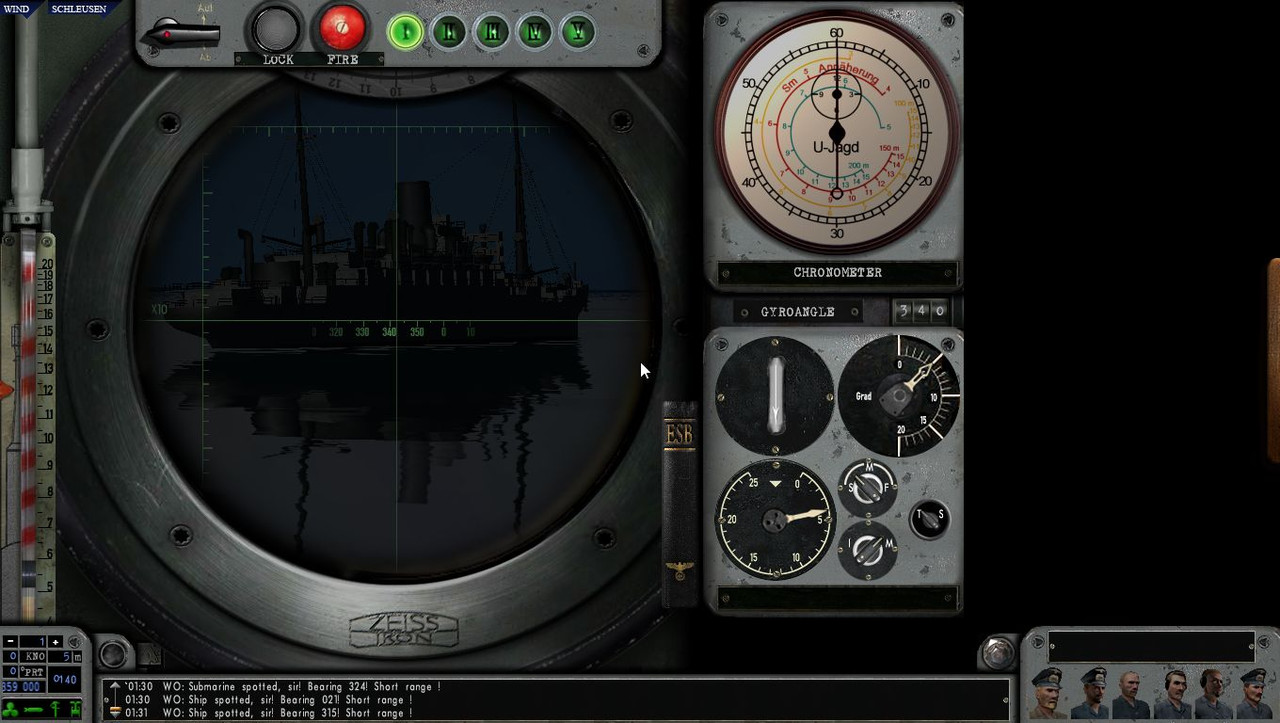The width and height of the screenshot is (1280, 723).
Task: Select torpedo tube II light
Action: click(449, 31)
